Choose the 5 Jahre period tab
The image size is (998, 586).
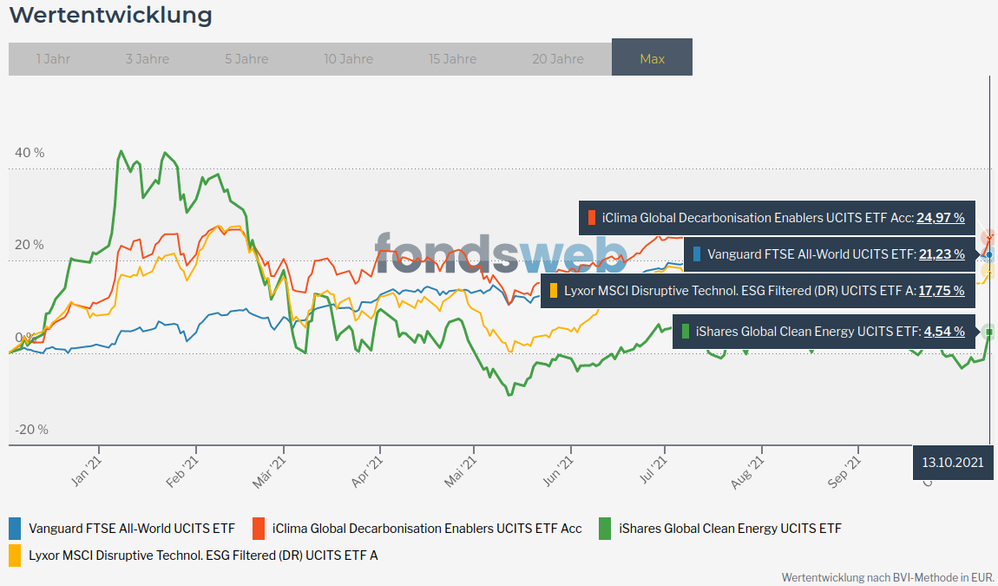pyautogui.click(x=247, y=59)
